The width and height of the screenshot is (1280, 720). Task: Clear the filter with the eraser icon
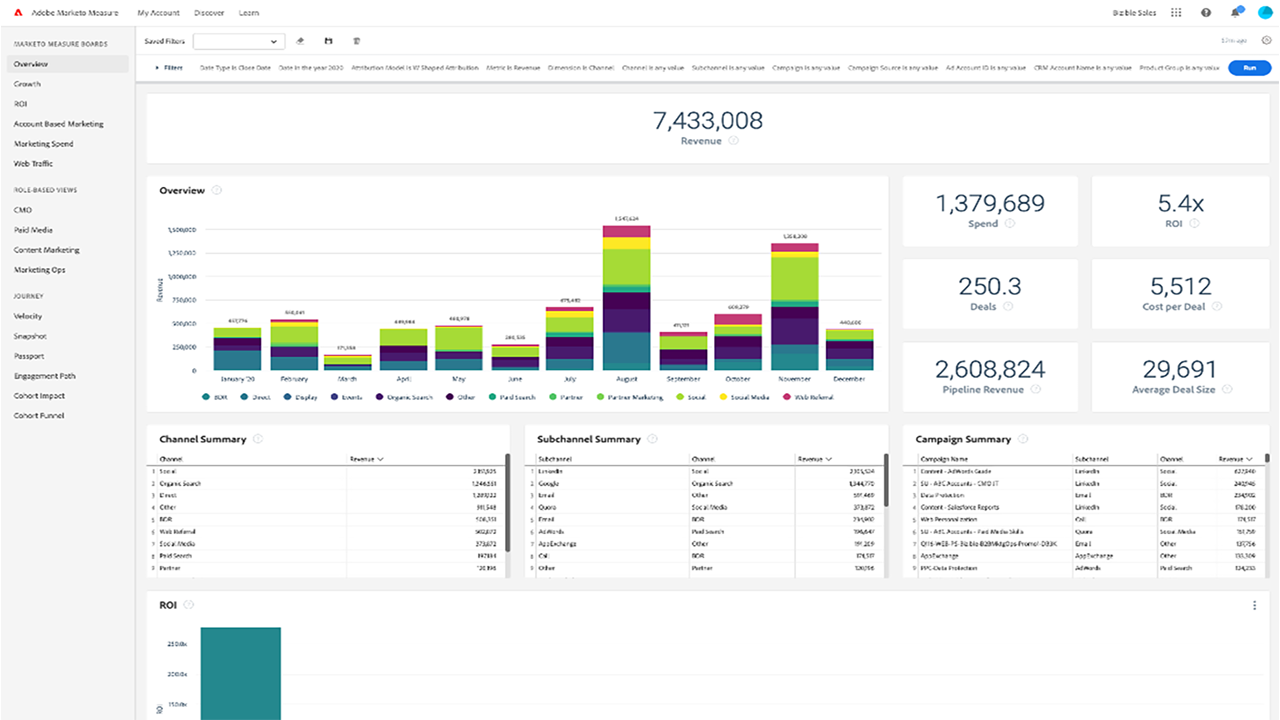click(x=300, y=40)
